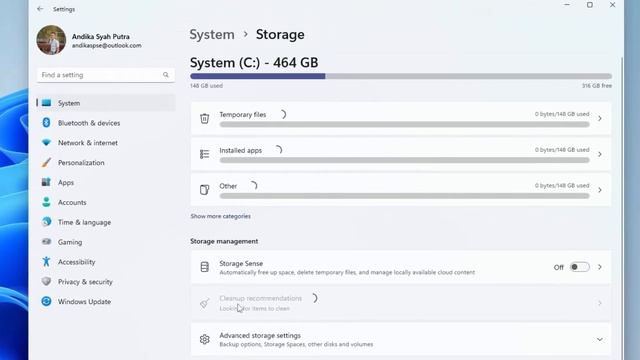Viewport: 640px width, 360px height.
Task: Click the Storage Sense drive icon
Action: pyautogui.click(x=204, y=267)
